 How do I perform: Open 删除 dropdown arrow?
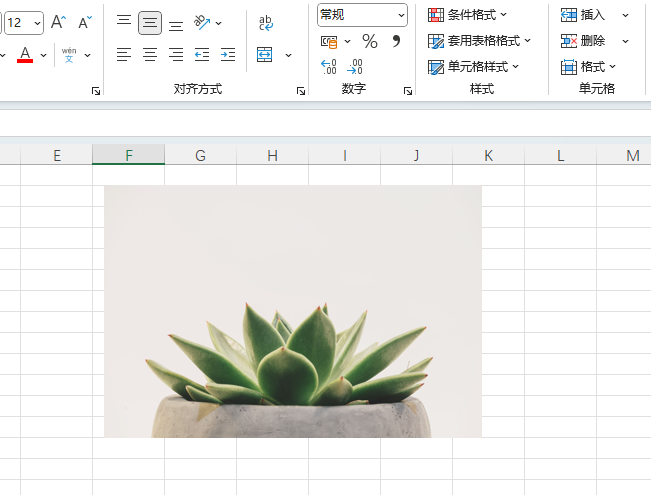click(625, 42)
